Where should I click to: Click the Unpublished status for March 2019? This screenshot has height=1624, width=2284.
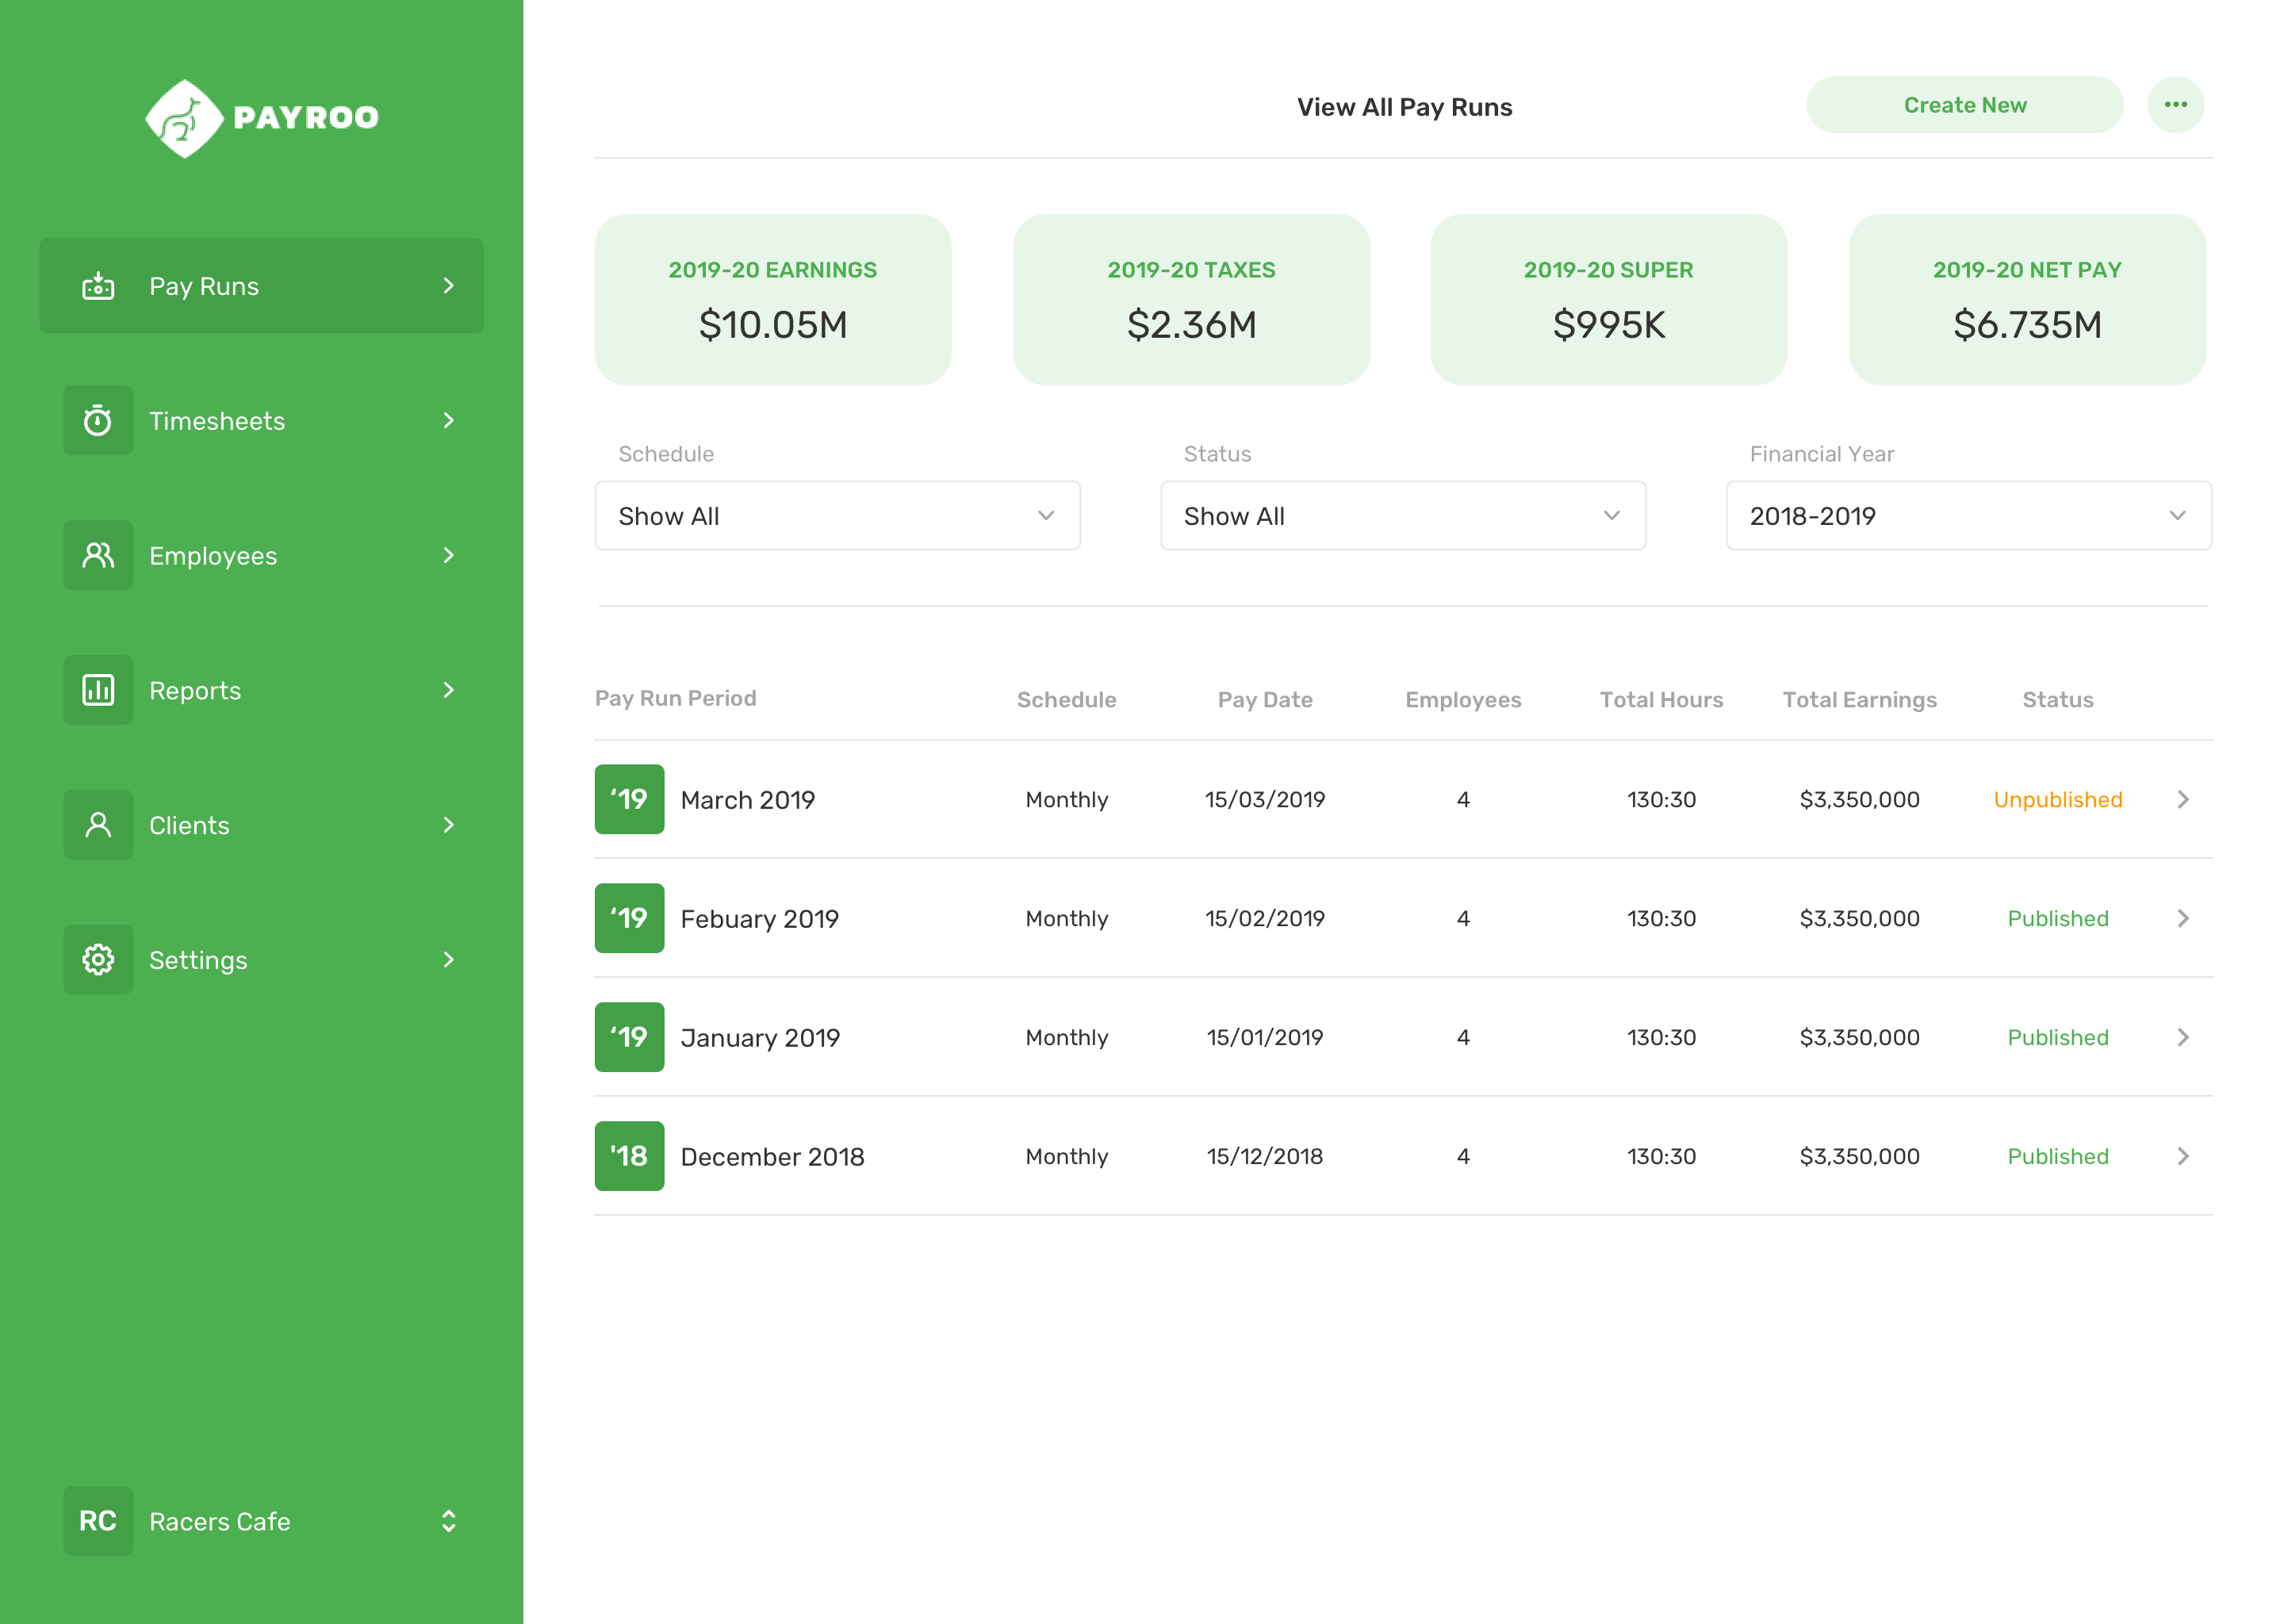pos(2058,800)
